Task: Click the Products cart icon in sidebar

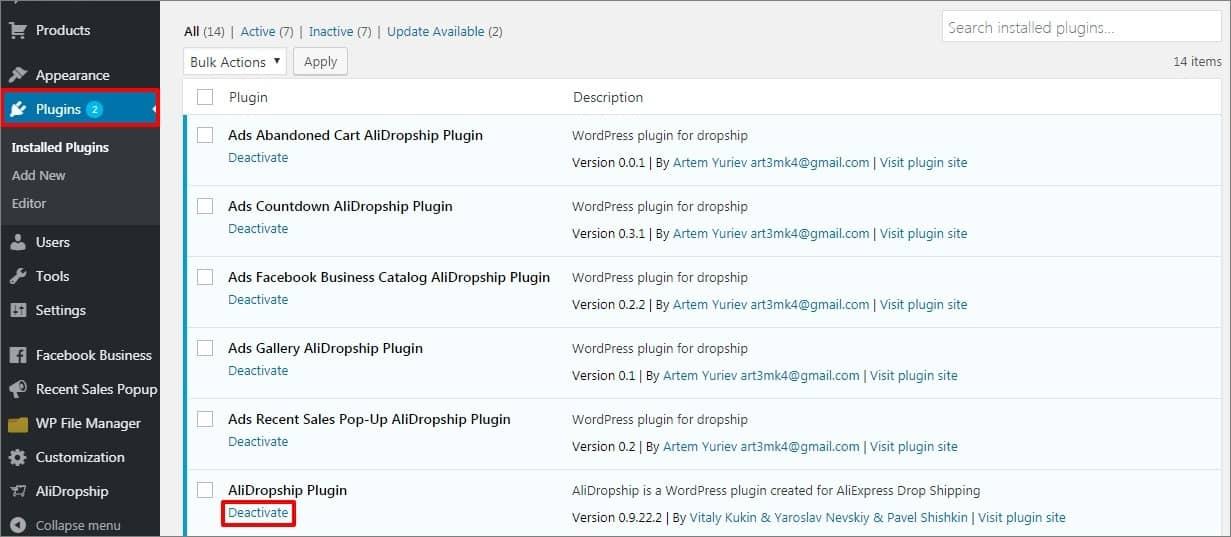Action: [x=17, y=30]
